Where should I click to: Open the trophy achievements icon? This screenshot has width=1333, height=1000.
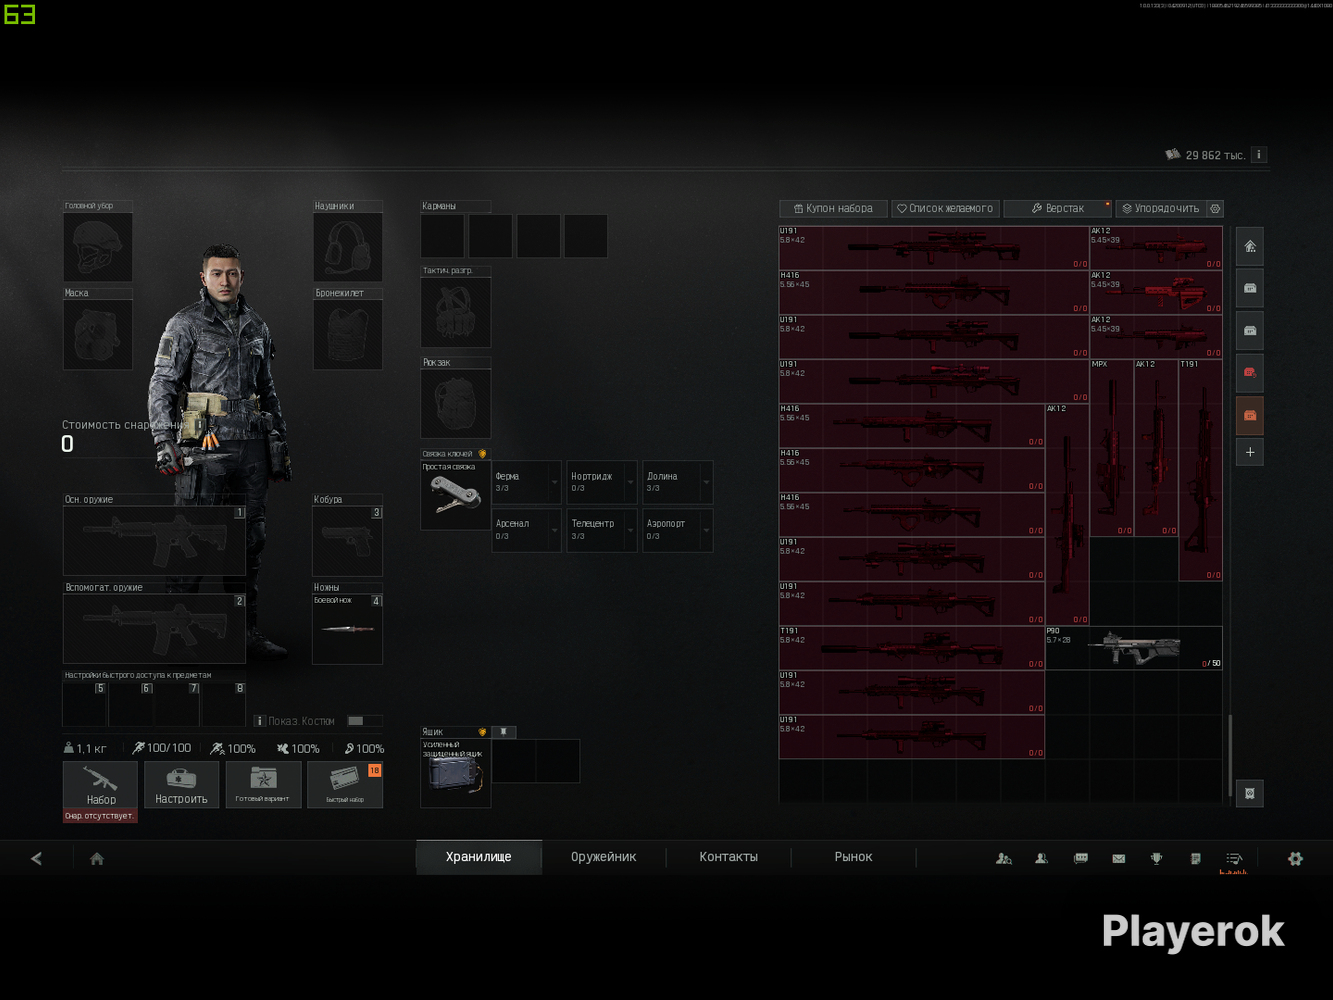[x=1157, y=858]
